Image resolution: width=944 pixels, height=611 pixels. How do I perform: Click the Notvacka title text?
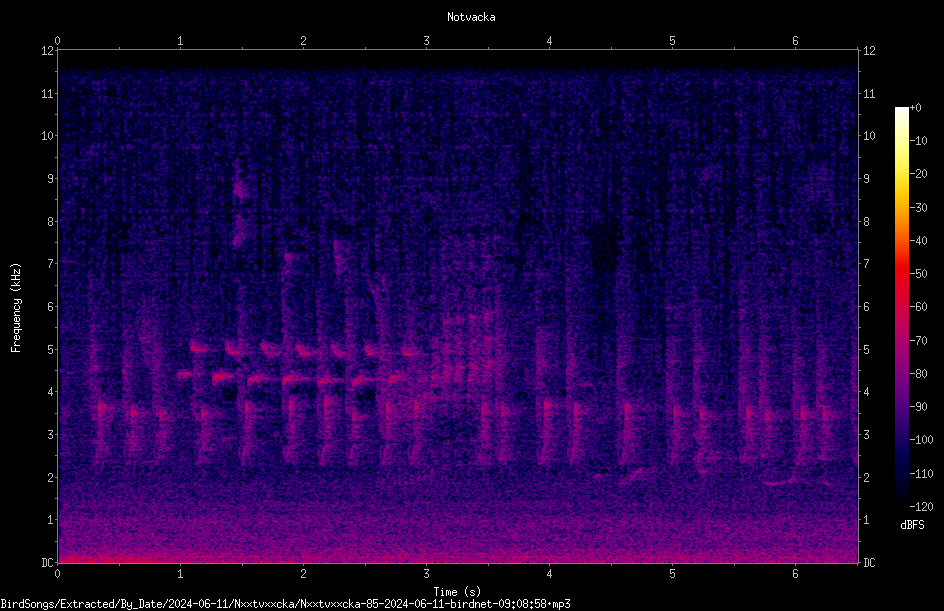point(471,17)
